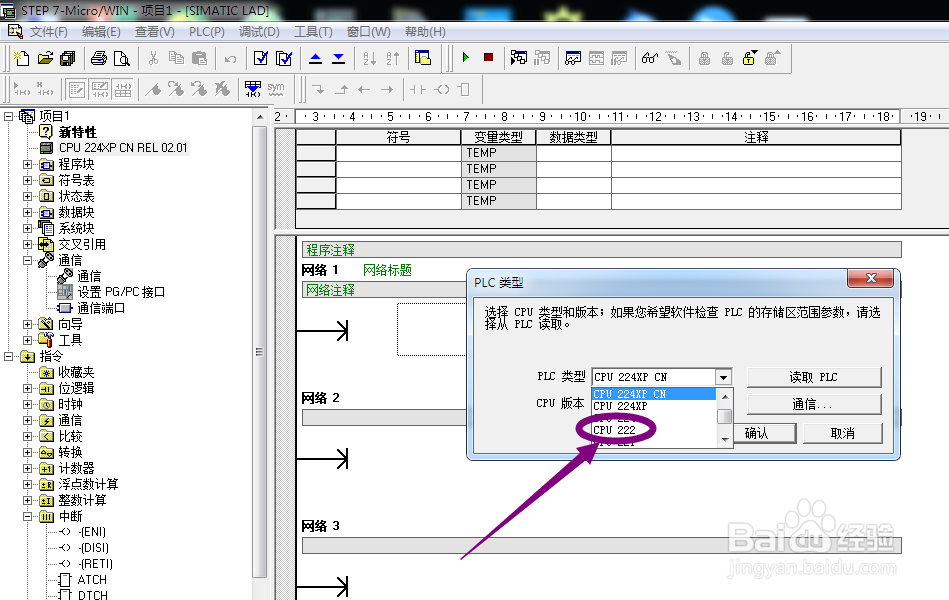Collapse the 中断 instruction folder
The width and height of the screenshot is (949, 600).
[x=27, y=516]
